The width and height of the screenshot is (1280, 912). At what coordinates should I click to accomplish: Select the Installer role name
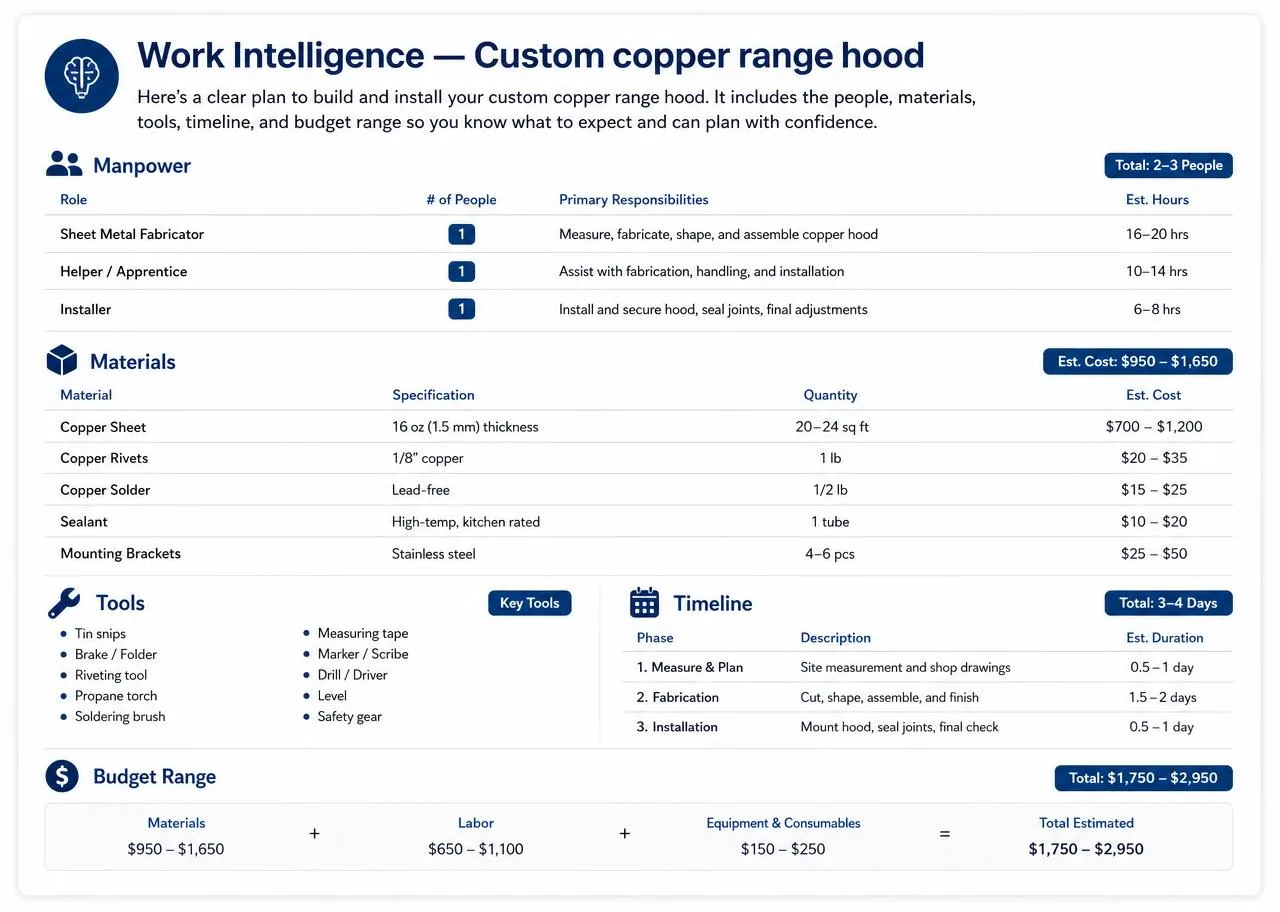click(86, 309)
